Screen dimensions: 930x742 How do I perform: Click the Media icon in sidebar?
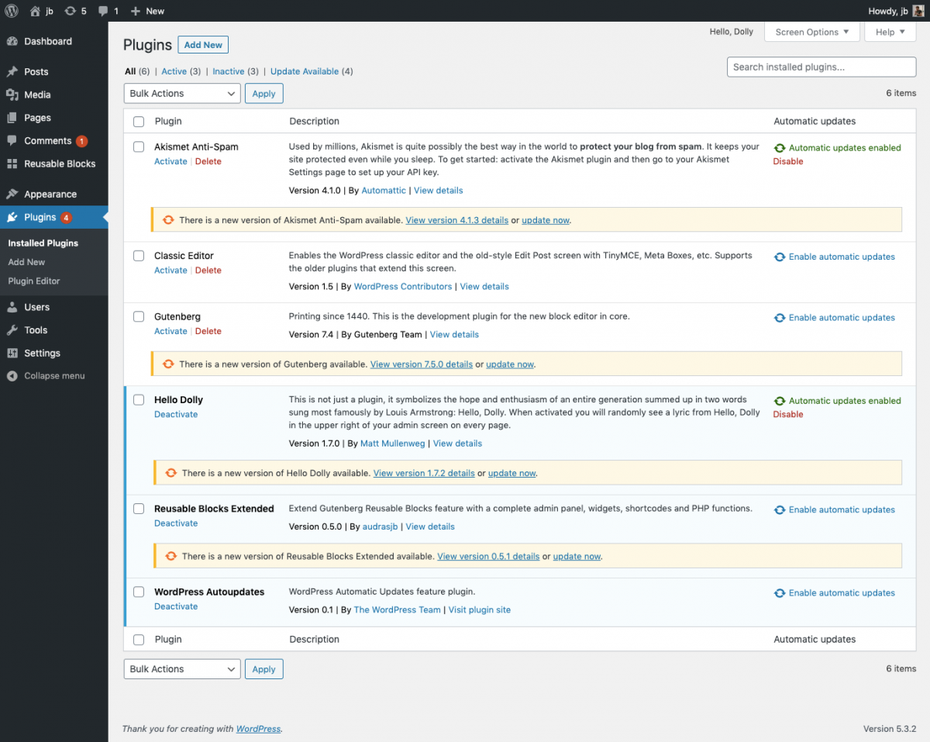(x=12, y=94)
